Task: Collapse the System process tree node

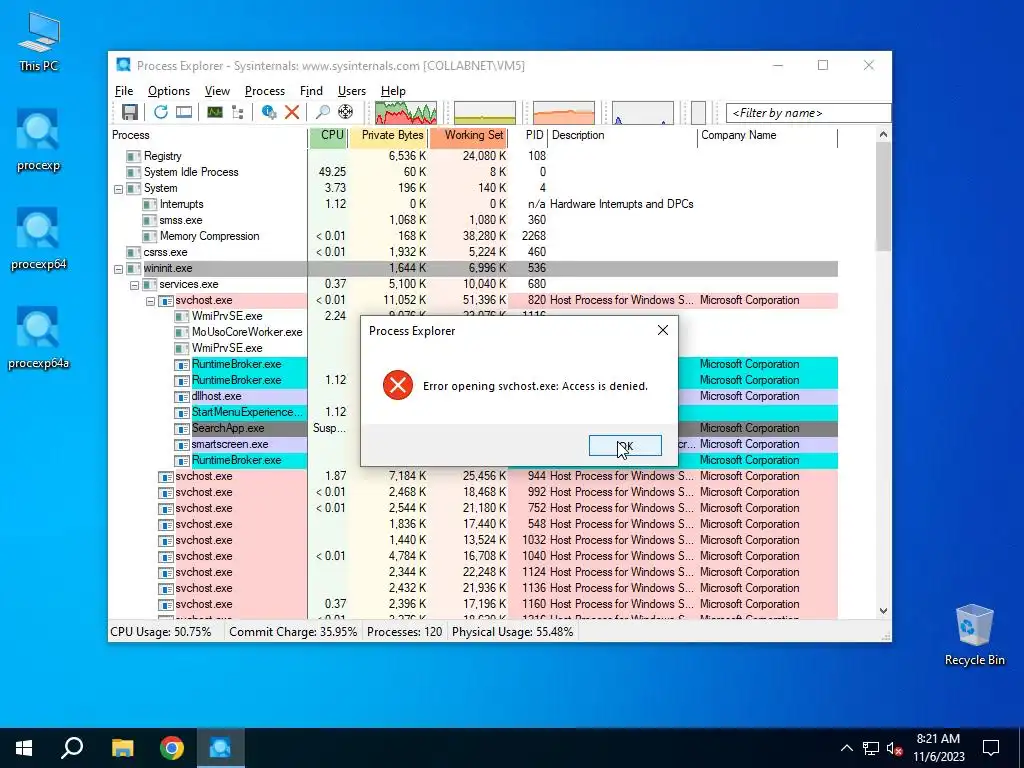Action: coord(118,189)
